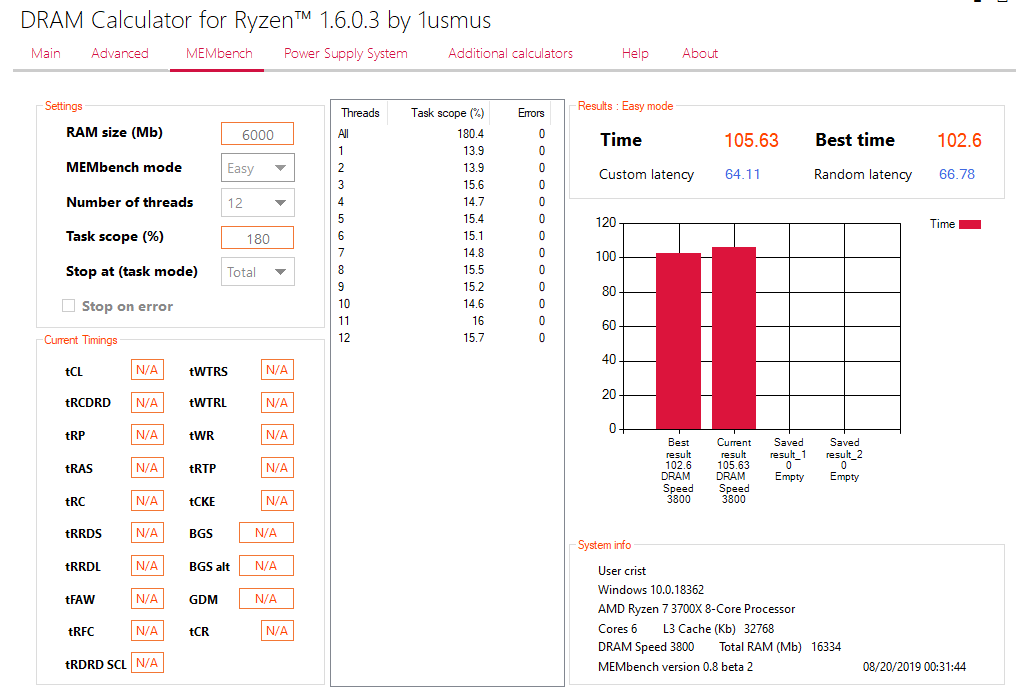
Task: Toggle the Stop on error checkbox
Action: point(68,306)
